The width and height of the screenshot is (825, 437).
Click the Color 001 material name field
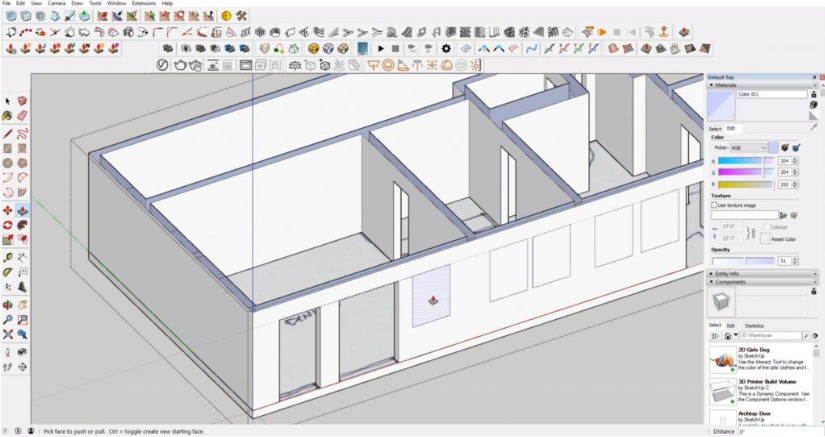[772, 94]
